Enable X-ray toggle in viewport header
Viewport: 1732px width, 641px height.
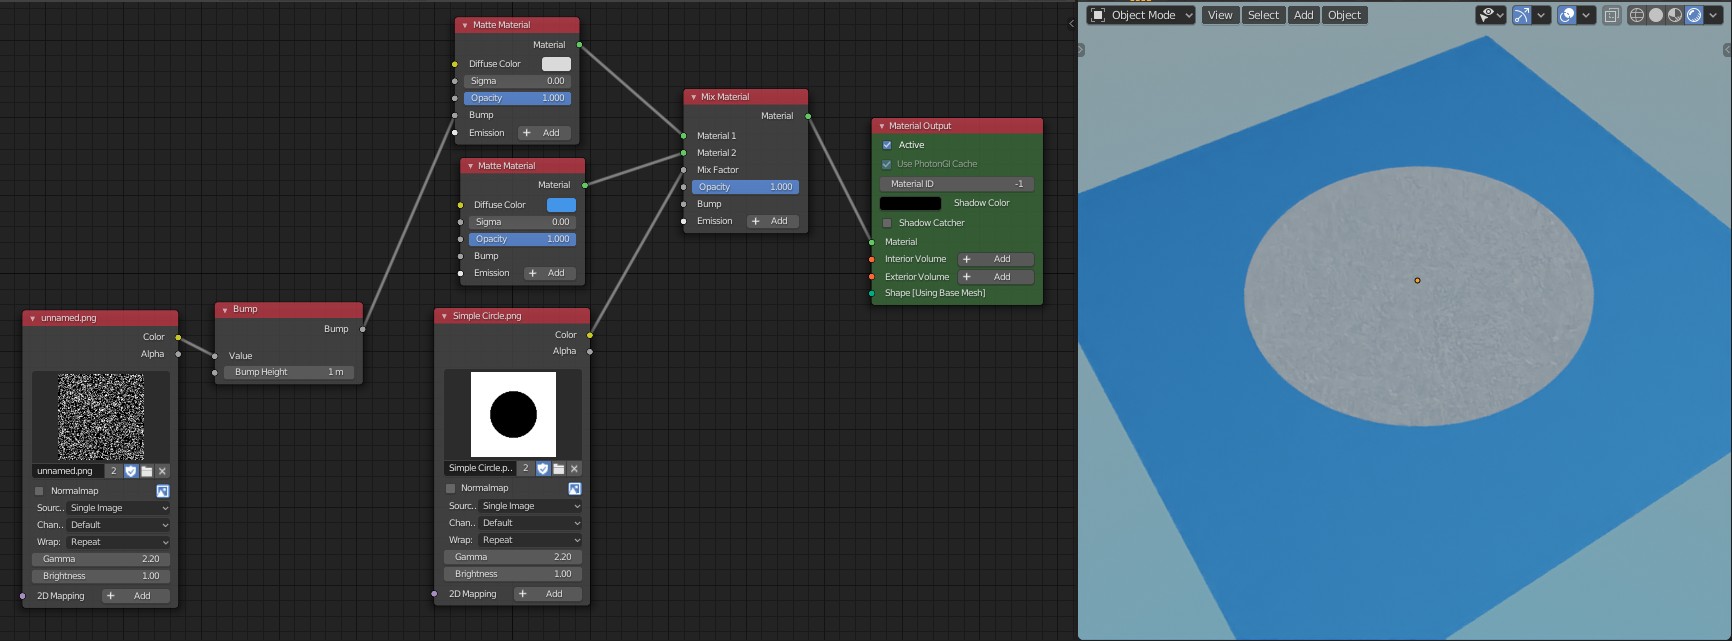pyautogui.click(x=1611, y=15)
